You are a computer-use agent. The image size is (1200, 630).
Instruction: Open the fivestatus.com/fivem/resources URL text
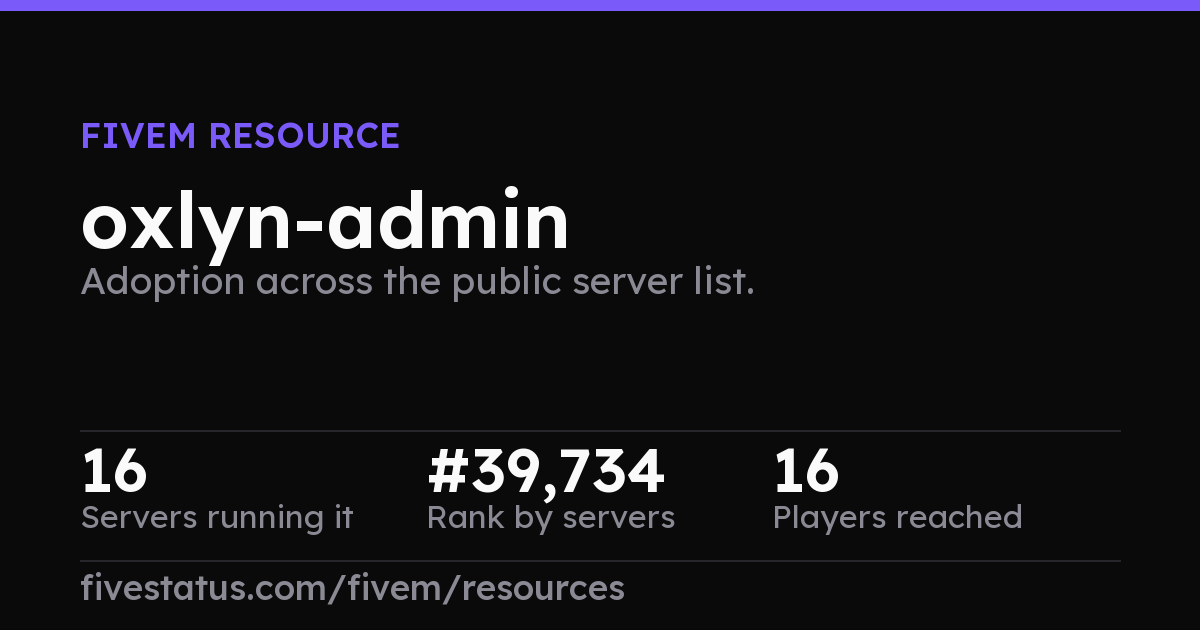353,588
